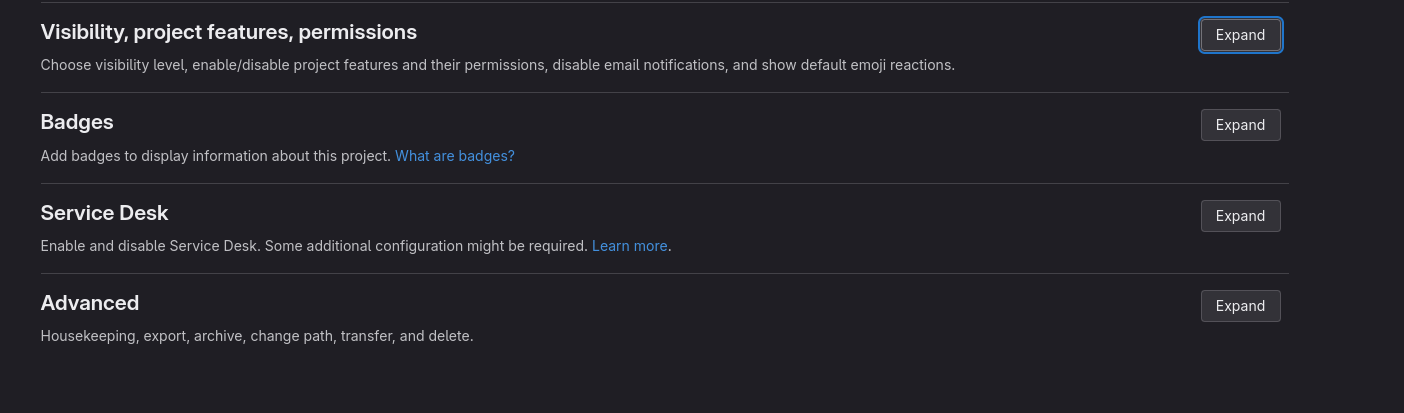Expand the Badges section
The width and height of the screenshot is (1404, 413).
pyautogui.click(x=1240, y=125)
